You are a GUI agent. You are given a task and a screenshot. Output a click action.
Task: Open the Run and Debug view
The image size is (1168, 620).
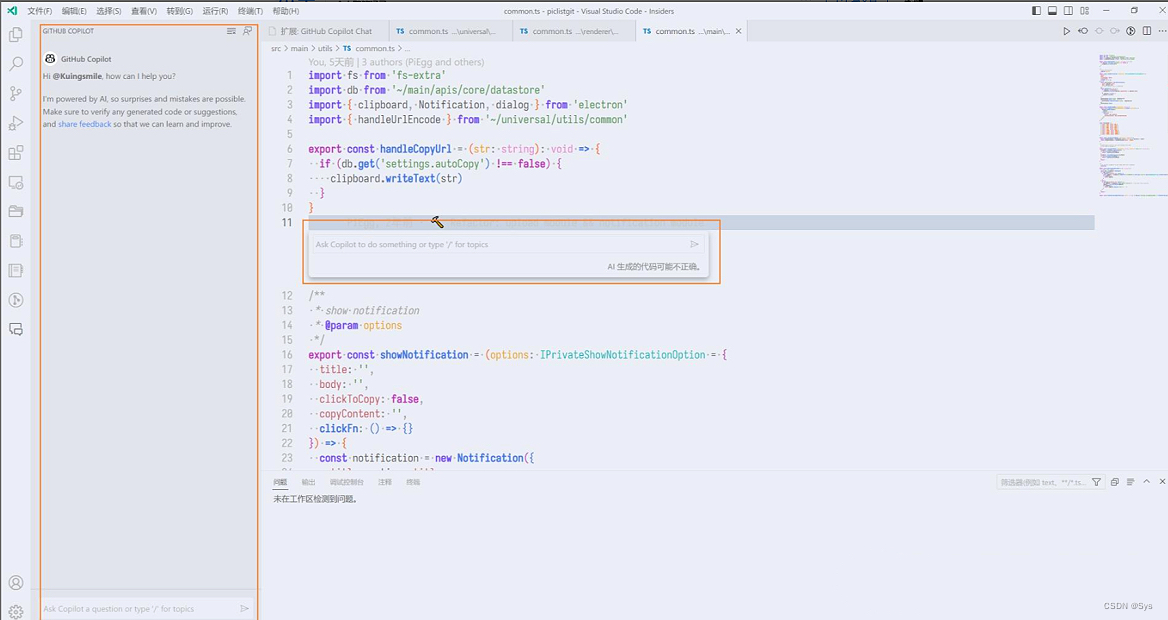(16, 123)
